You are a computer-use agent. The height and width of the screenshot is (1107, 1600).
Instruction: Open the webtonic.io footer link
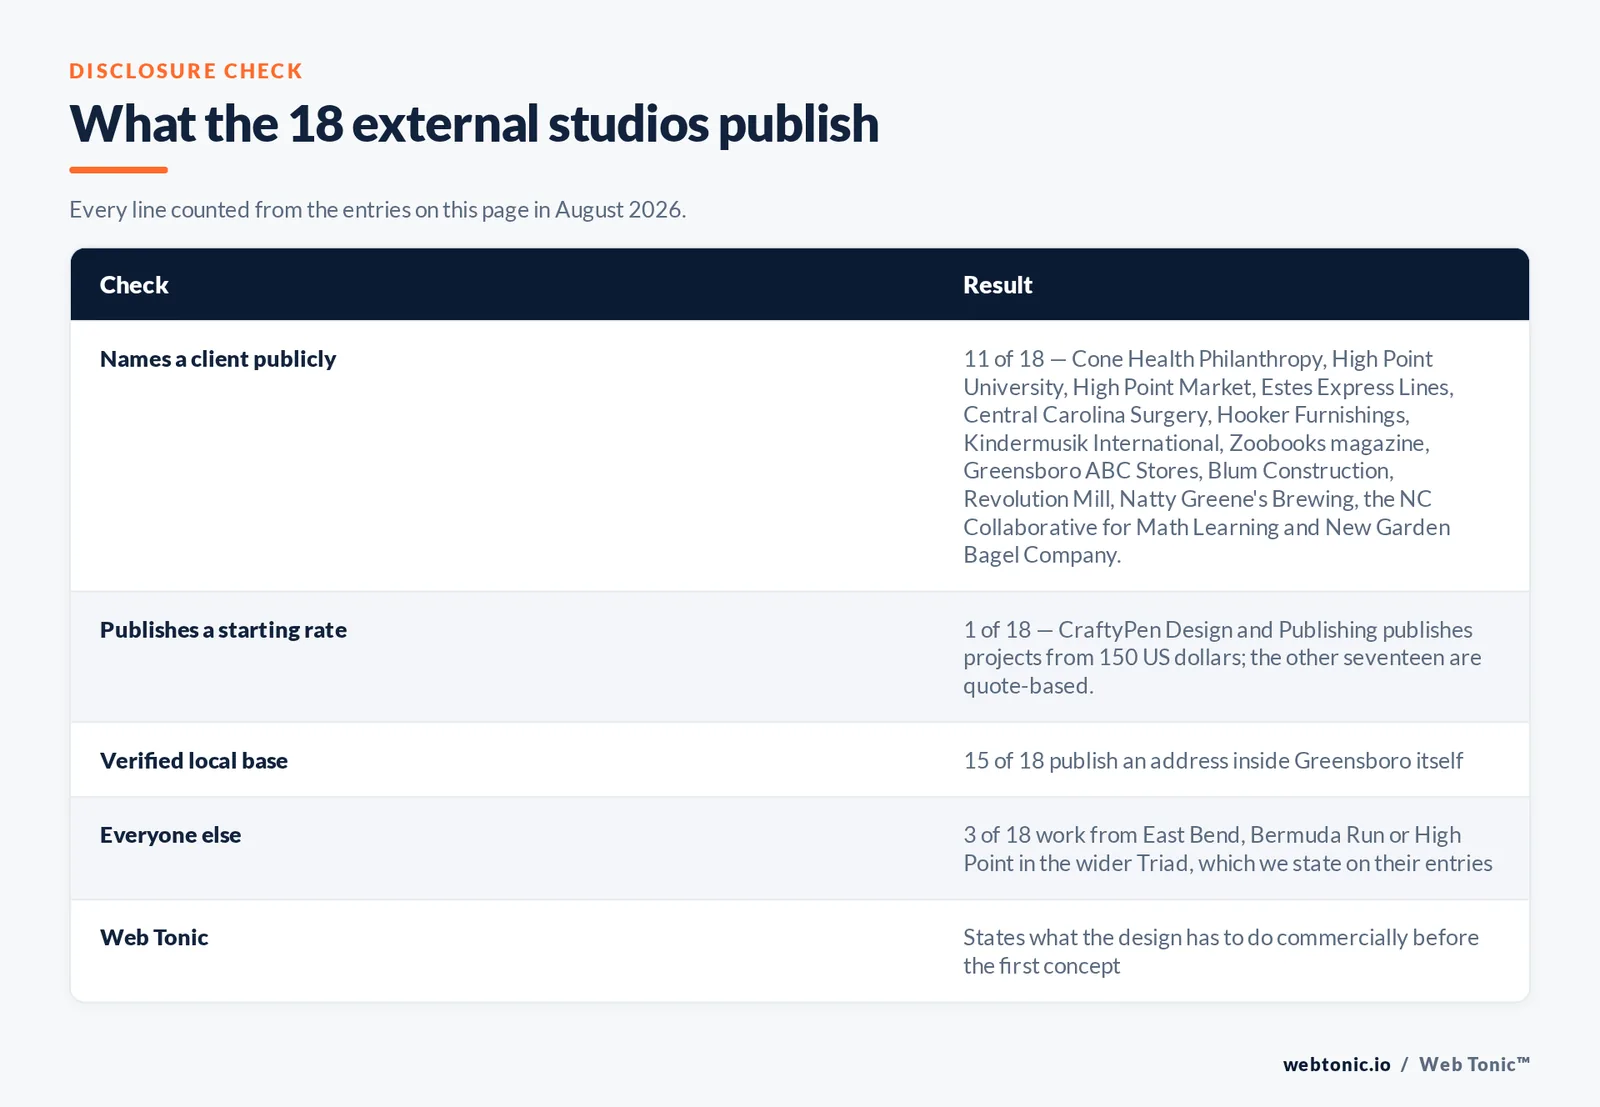1336,1065
